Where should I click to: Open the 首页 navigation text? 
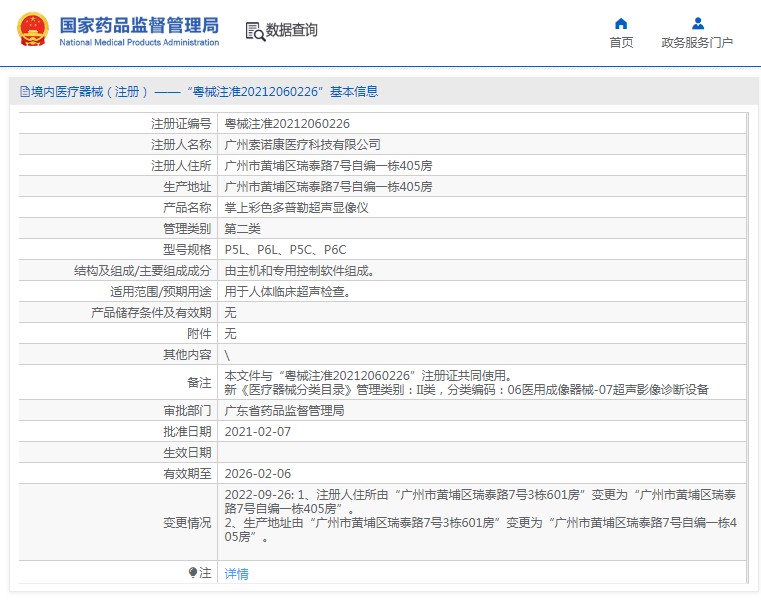coord(621,43)
